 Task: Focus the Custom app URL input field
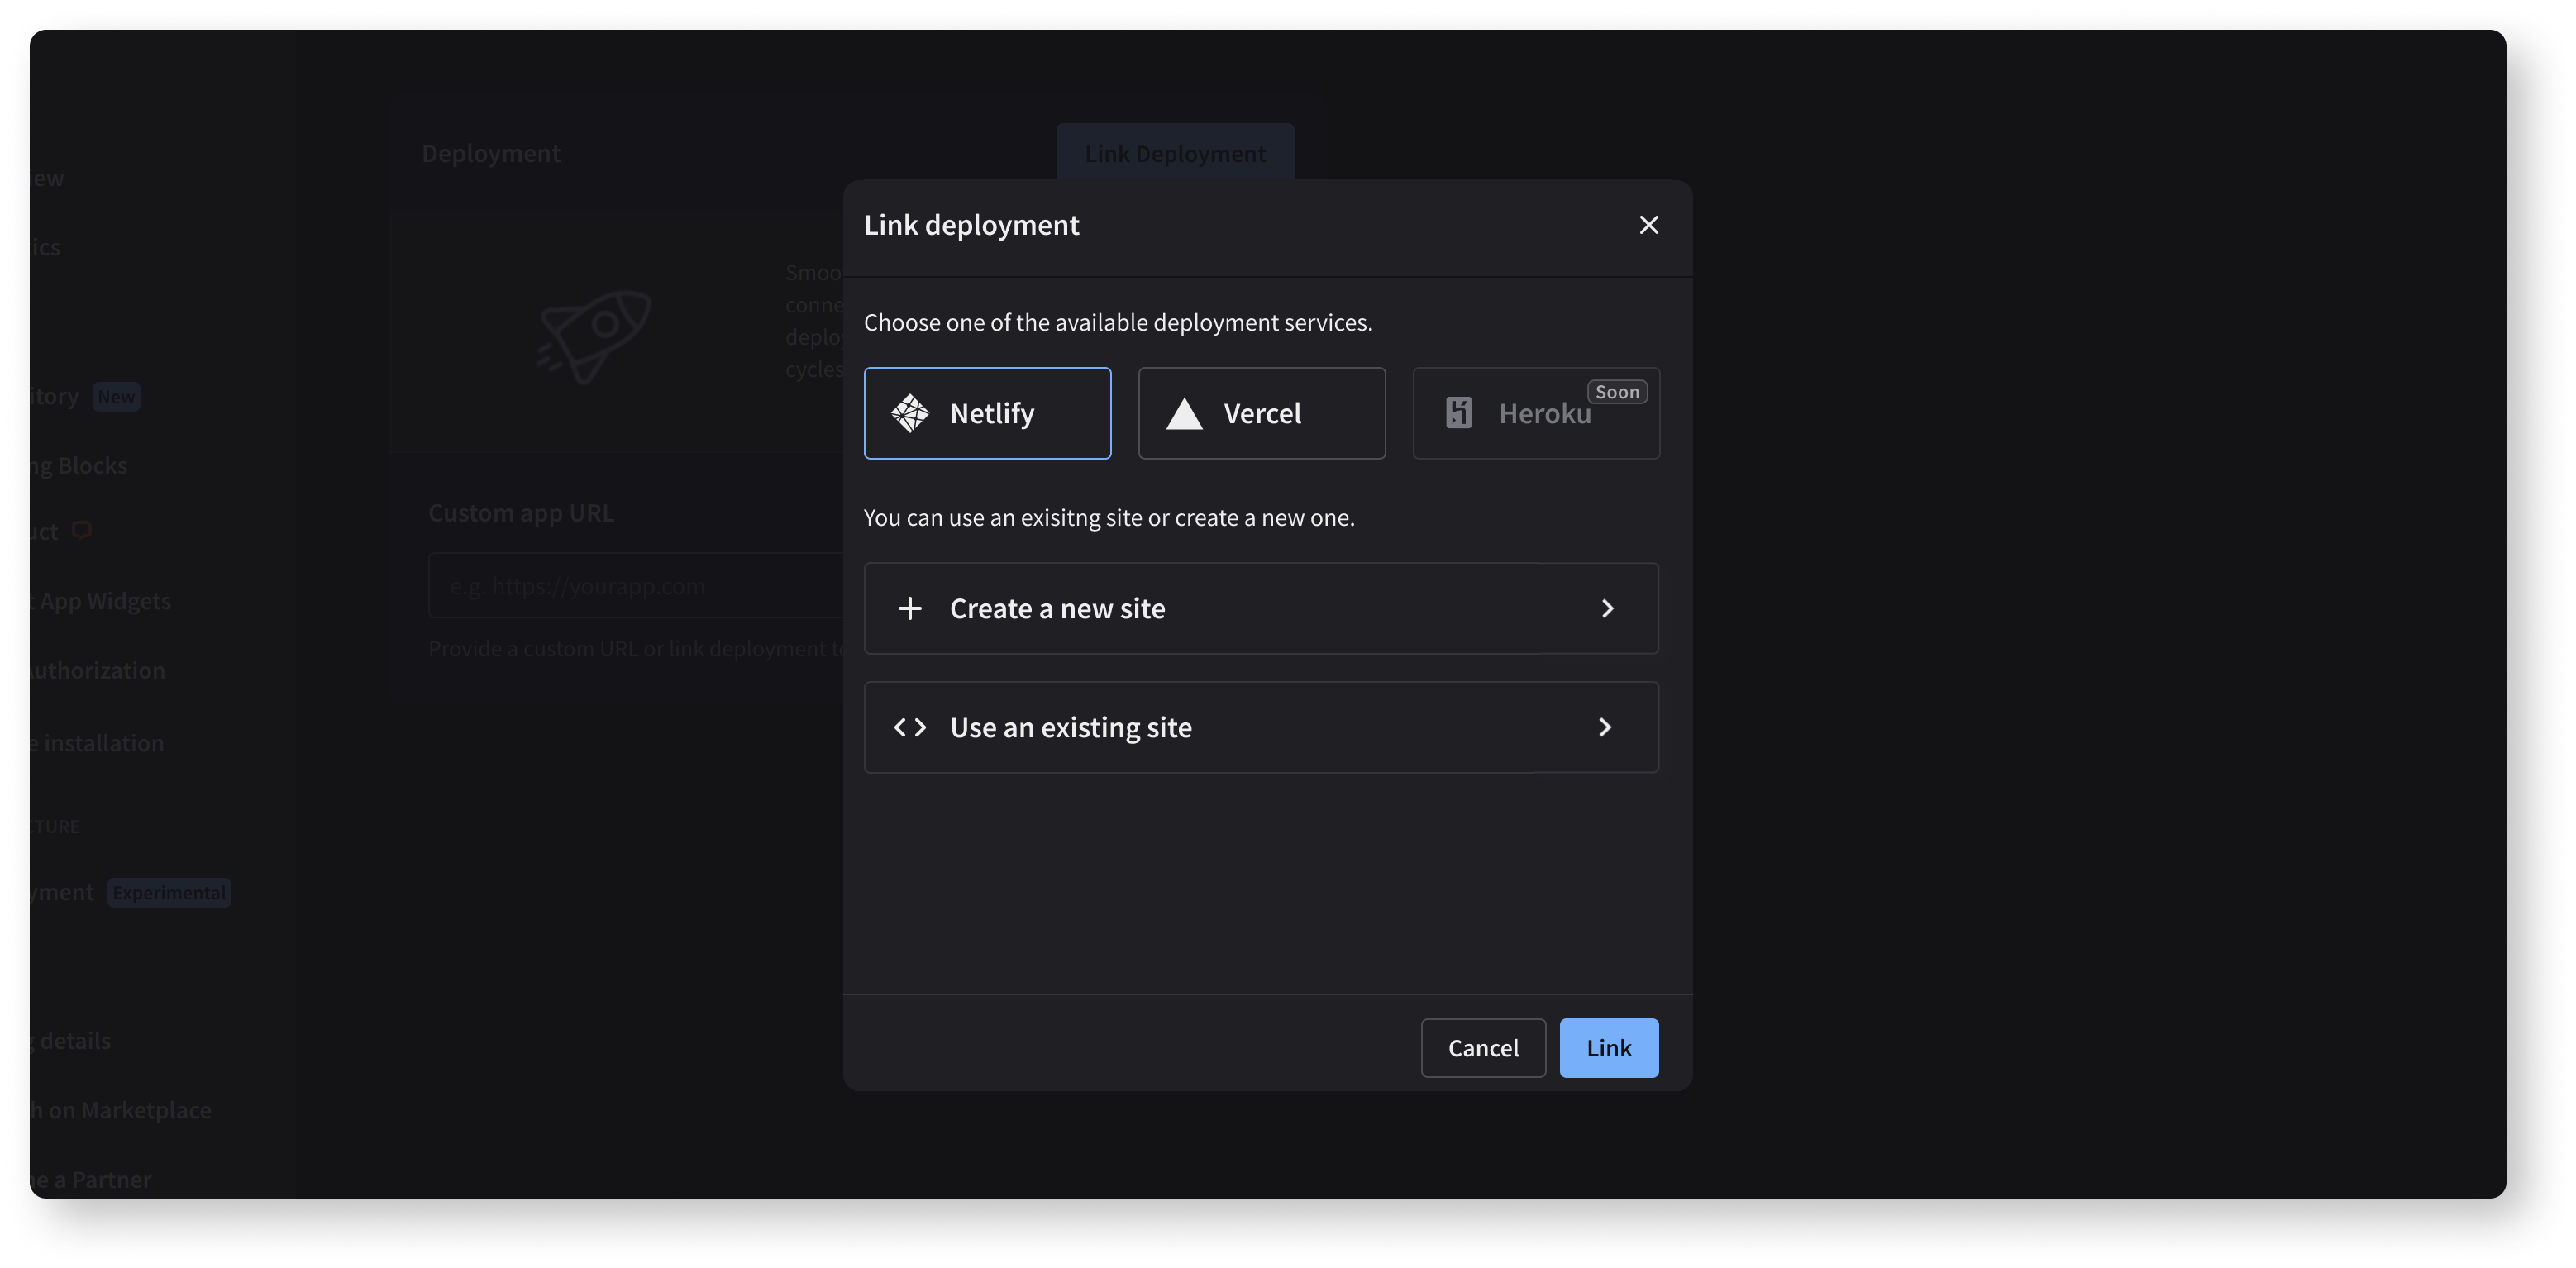(636, 586)
